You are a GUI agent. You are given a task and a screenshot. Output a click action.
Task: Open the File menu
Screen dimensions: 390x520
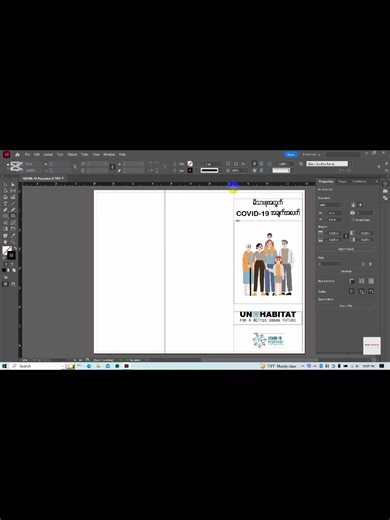tap(27, 155)
